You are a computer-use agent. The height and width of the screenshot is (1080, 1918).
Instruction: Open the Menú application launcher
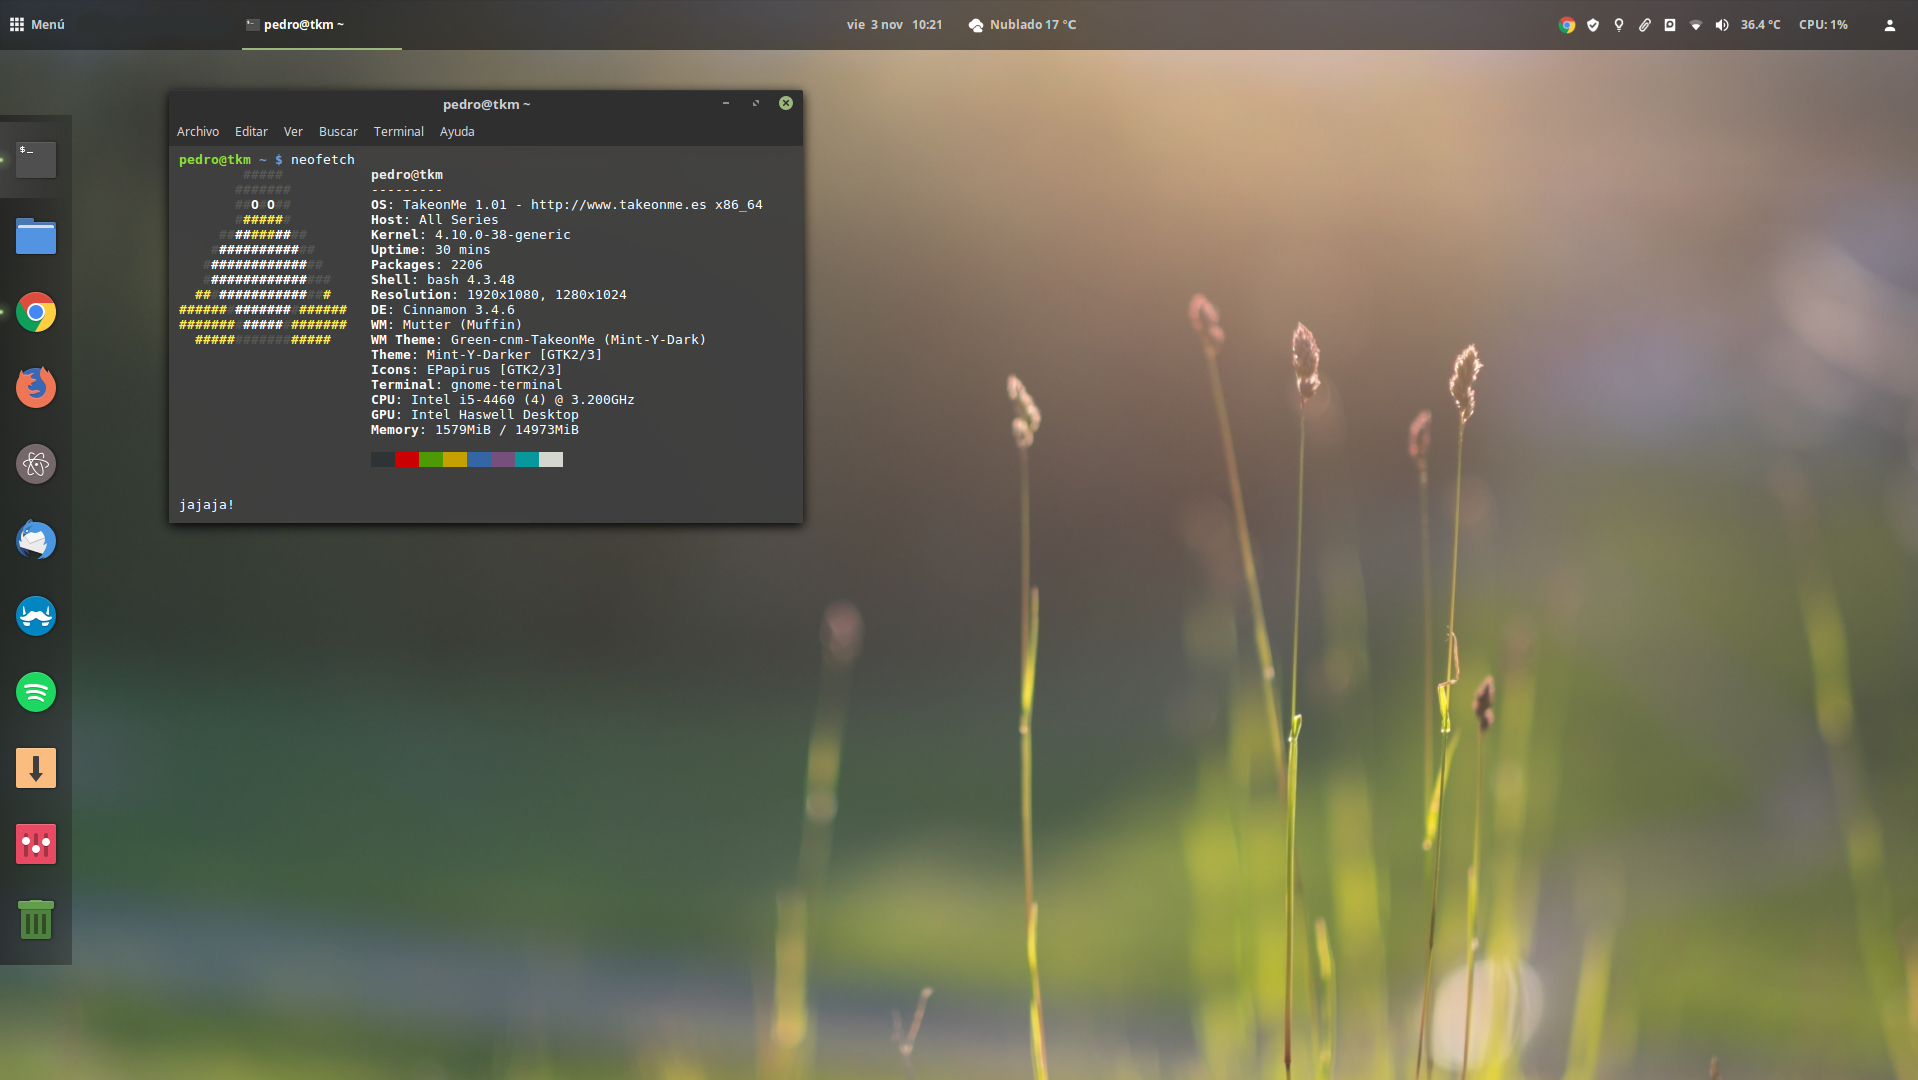tap(37, 25)
